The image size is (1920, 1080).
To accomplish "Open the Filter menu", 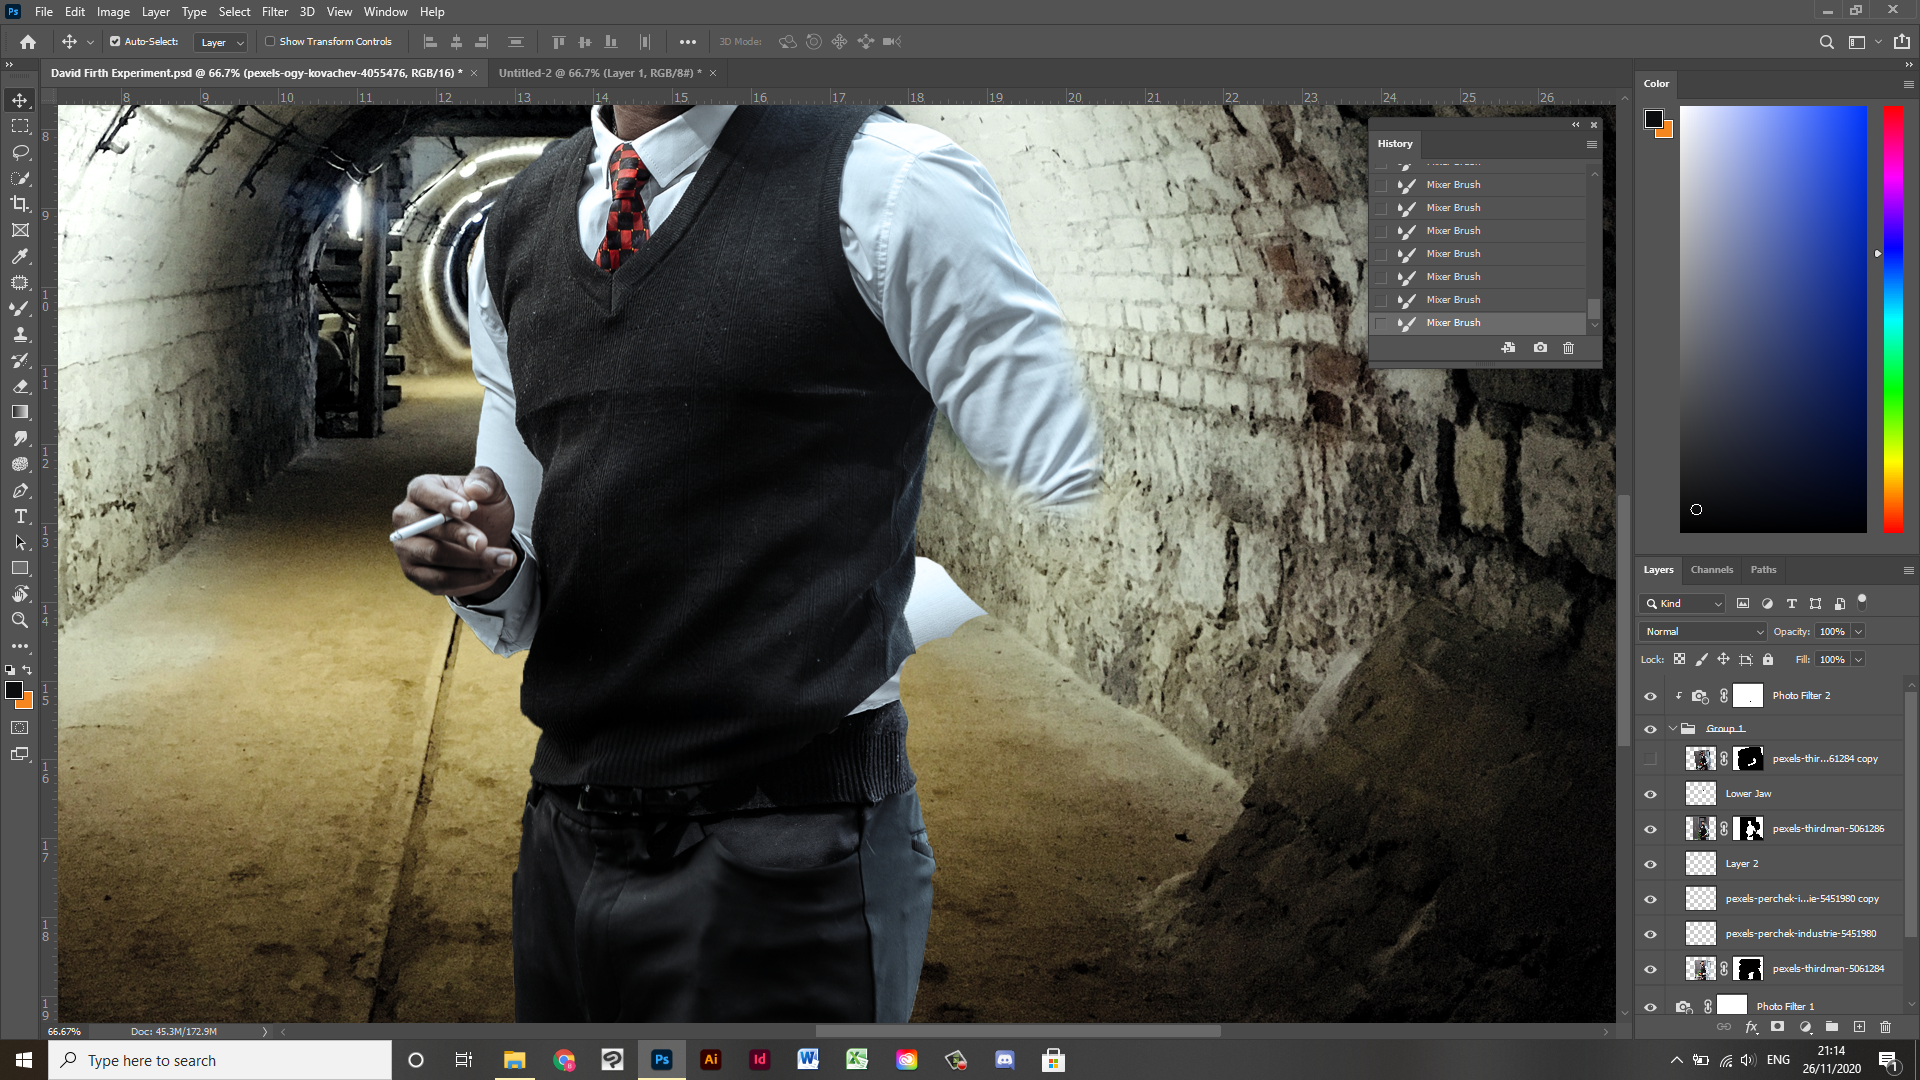I will [x=274, y=12].
